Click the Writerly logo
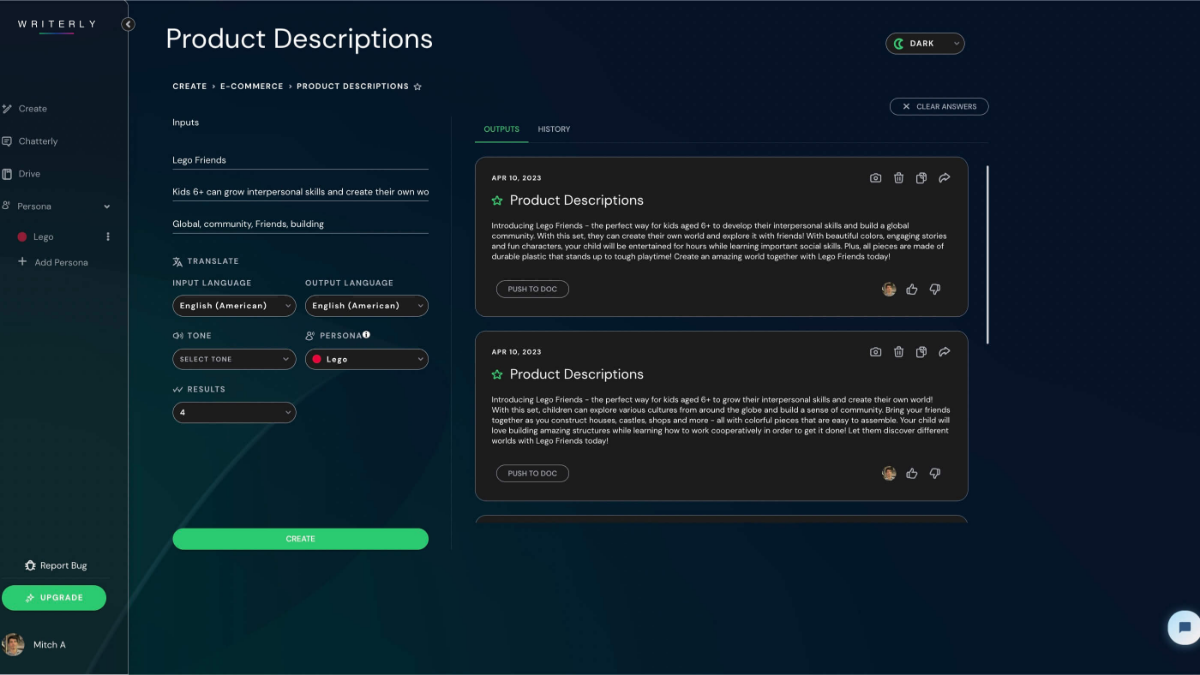Screen dimensions: 1200x675 (x=57, y=25)
